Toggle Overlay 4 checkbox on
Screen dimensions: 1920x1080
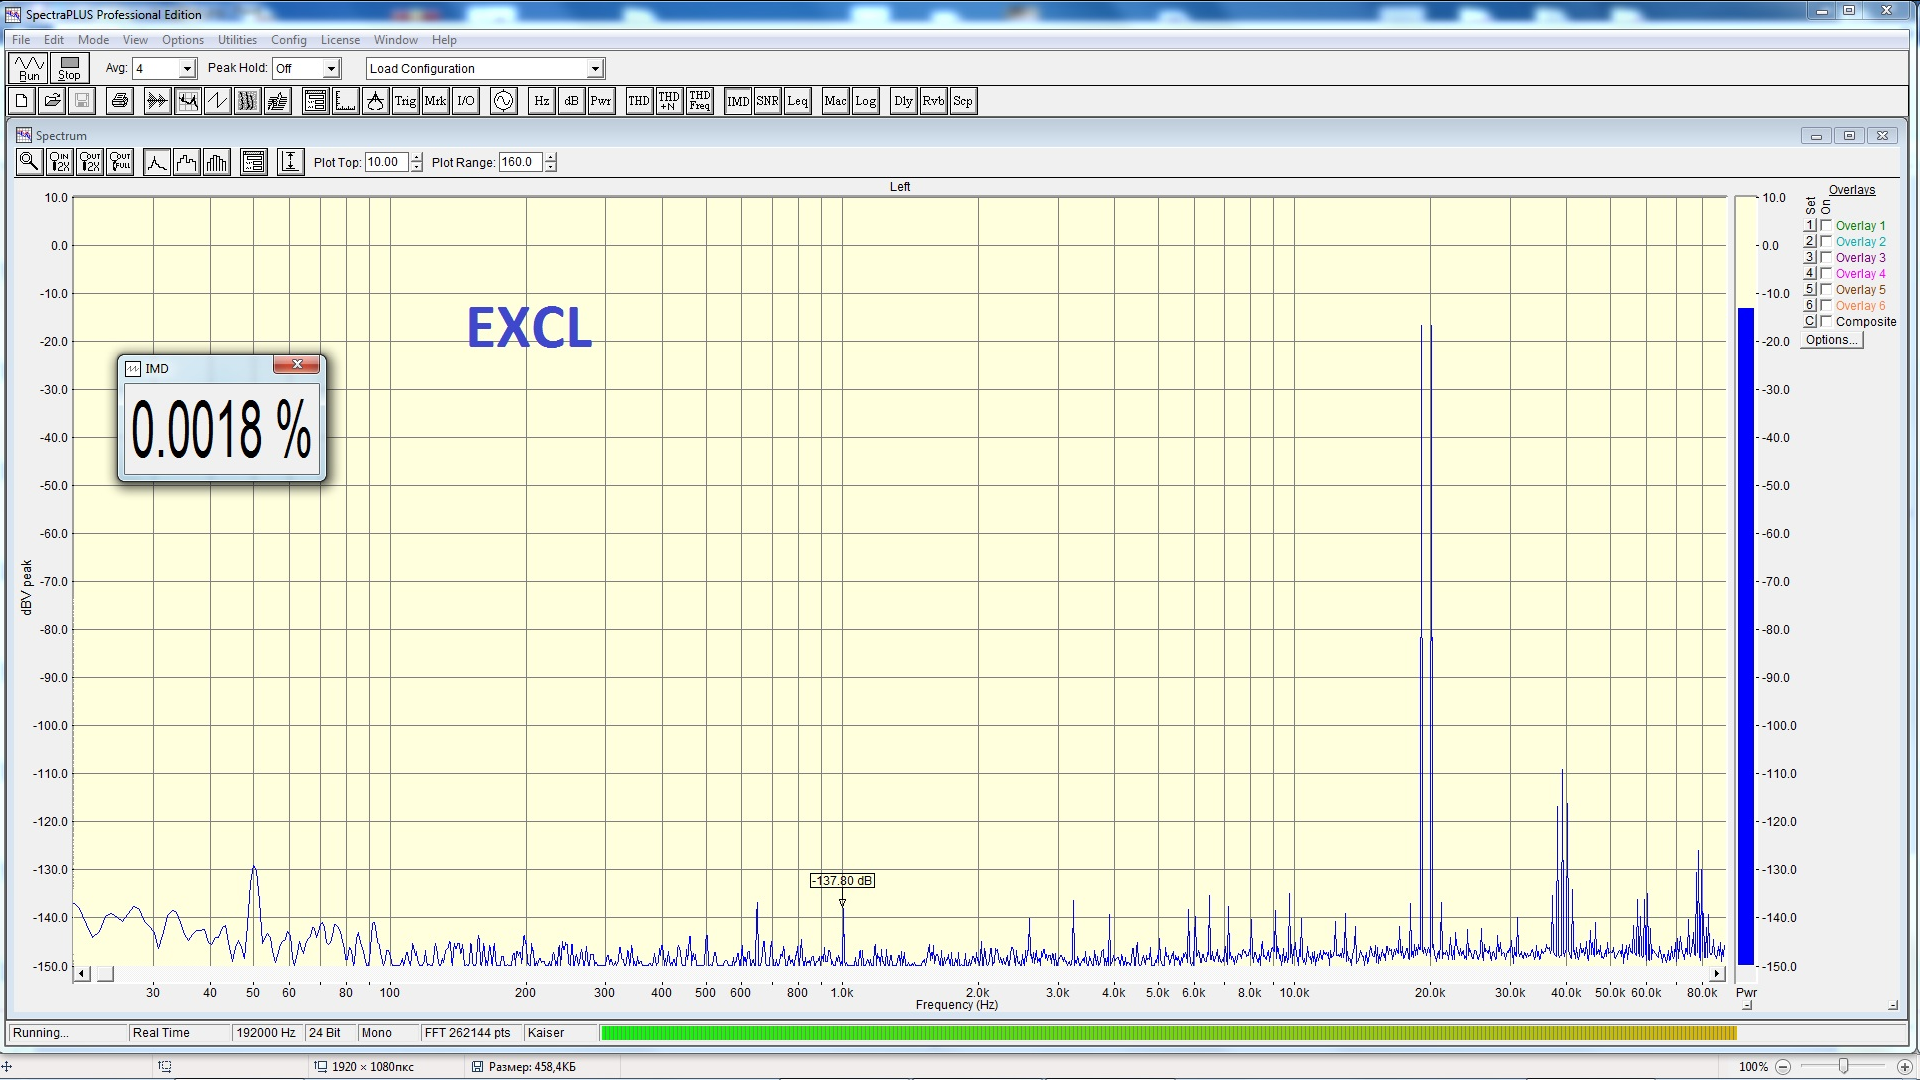click(x=1826, y=274)
